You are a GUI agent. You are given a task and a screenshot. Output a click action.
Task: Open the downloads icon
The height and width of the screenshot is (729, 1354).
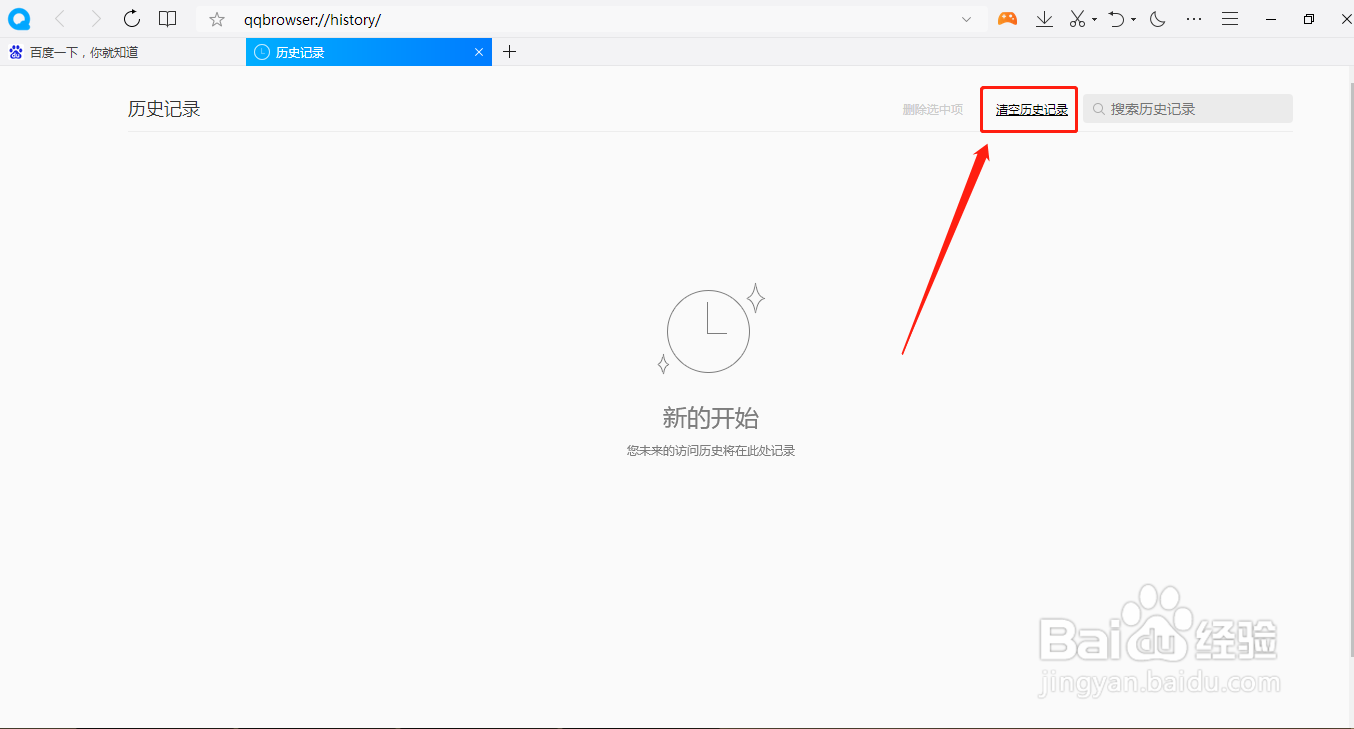pyautogui.click(x=1044, y=19)
